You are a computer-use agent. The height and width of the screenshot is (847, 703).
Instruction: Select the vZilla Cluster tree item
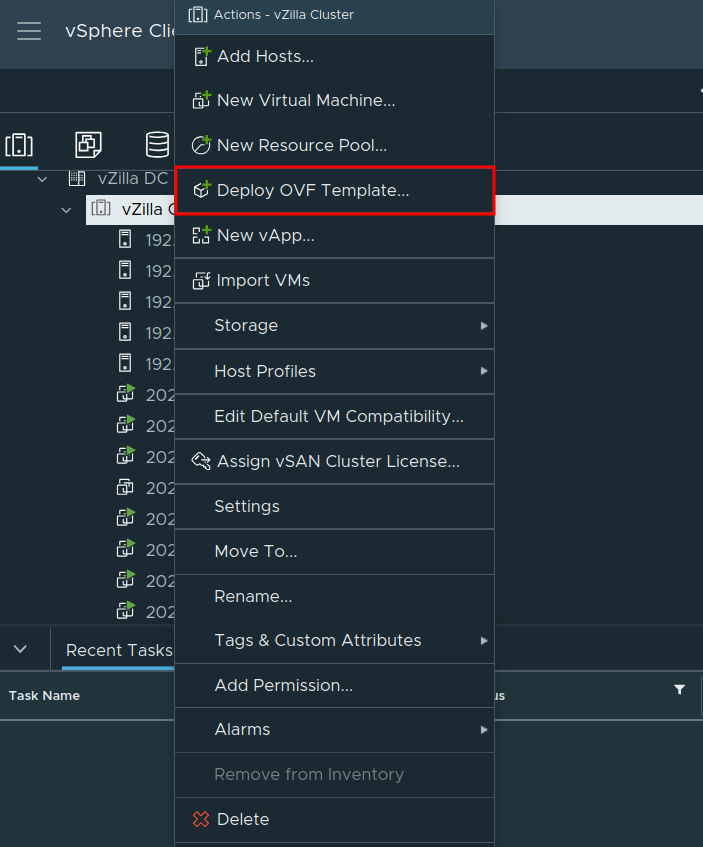pyautogui.click(x=147, y=209)
